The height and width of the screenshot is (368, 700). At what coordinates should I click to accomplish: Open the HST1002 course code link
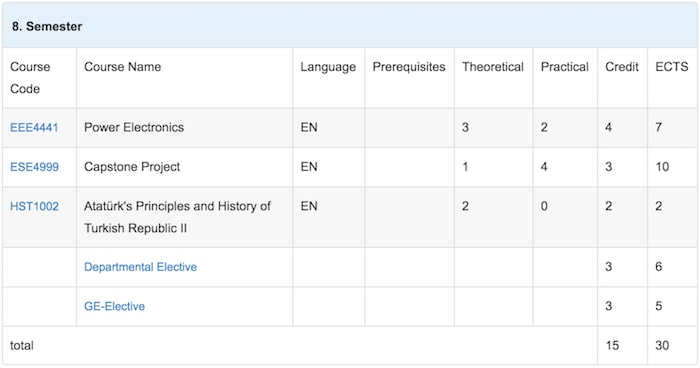pos(34,206)
